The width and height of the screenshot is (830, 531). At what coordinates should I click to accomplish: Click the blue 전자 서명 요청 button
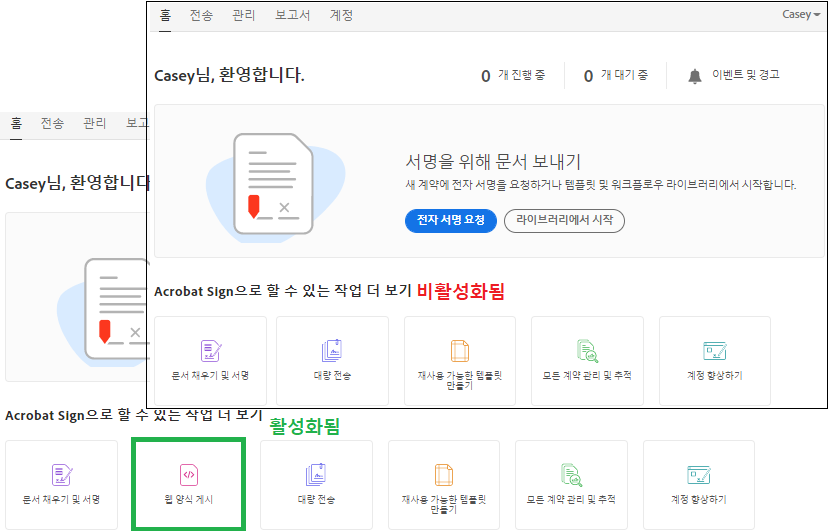pyautogui.click(x=450, y=220)
